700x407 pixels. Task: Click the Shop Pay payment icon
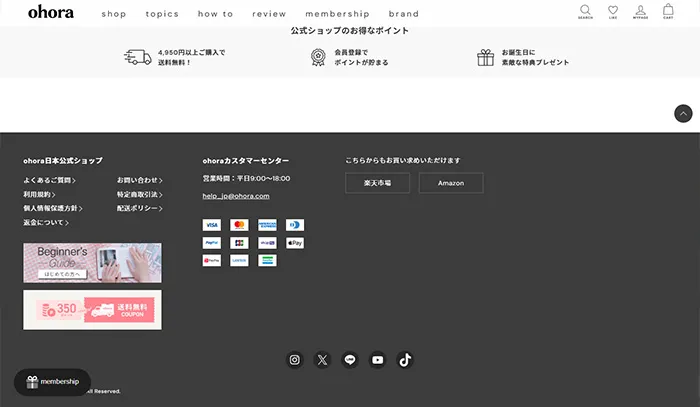[267, 243]
